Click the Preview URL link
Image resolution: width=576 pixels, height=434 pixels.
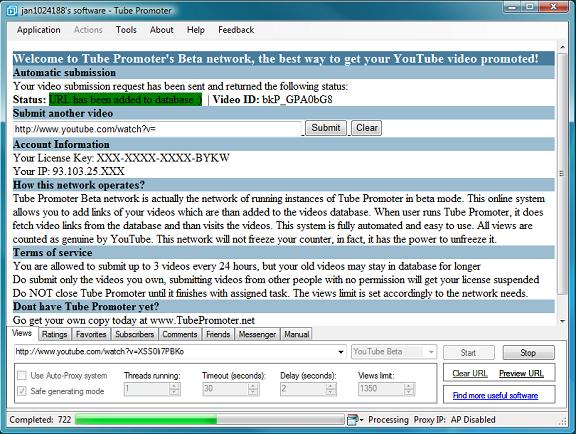[x=521, y=373]
